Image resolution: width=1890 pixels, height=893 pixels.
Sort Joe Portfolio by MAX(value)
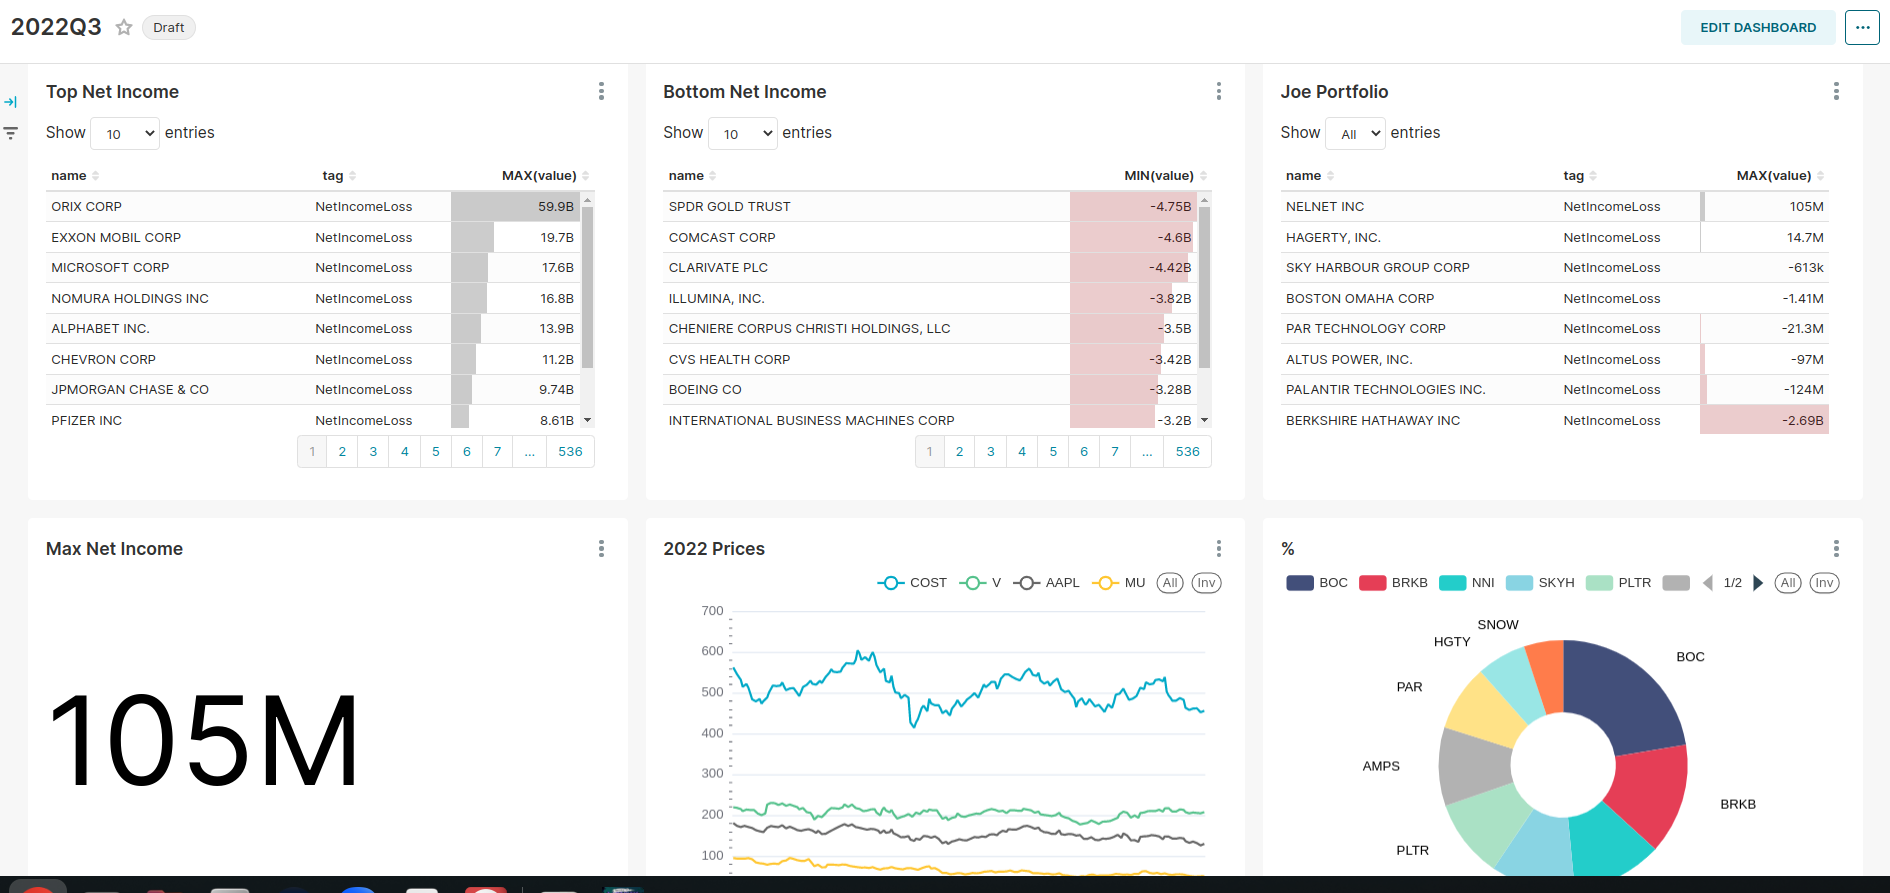1780,176
